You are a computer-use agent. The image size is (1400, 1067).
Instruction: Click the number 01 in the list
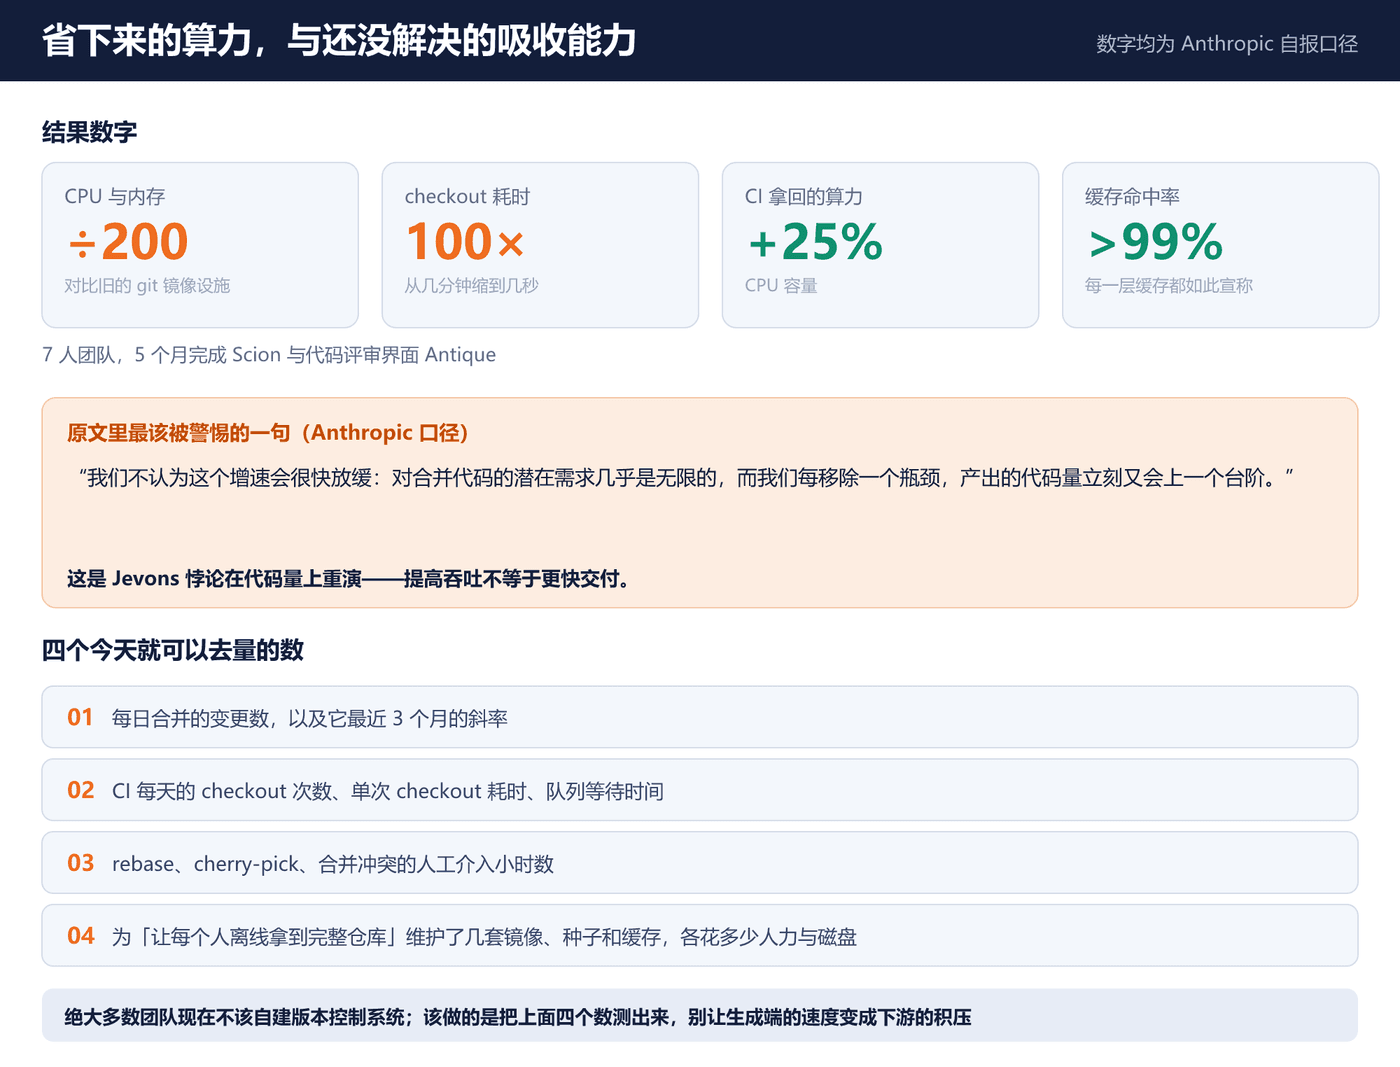click(80, 718)
